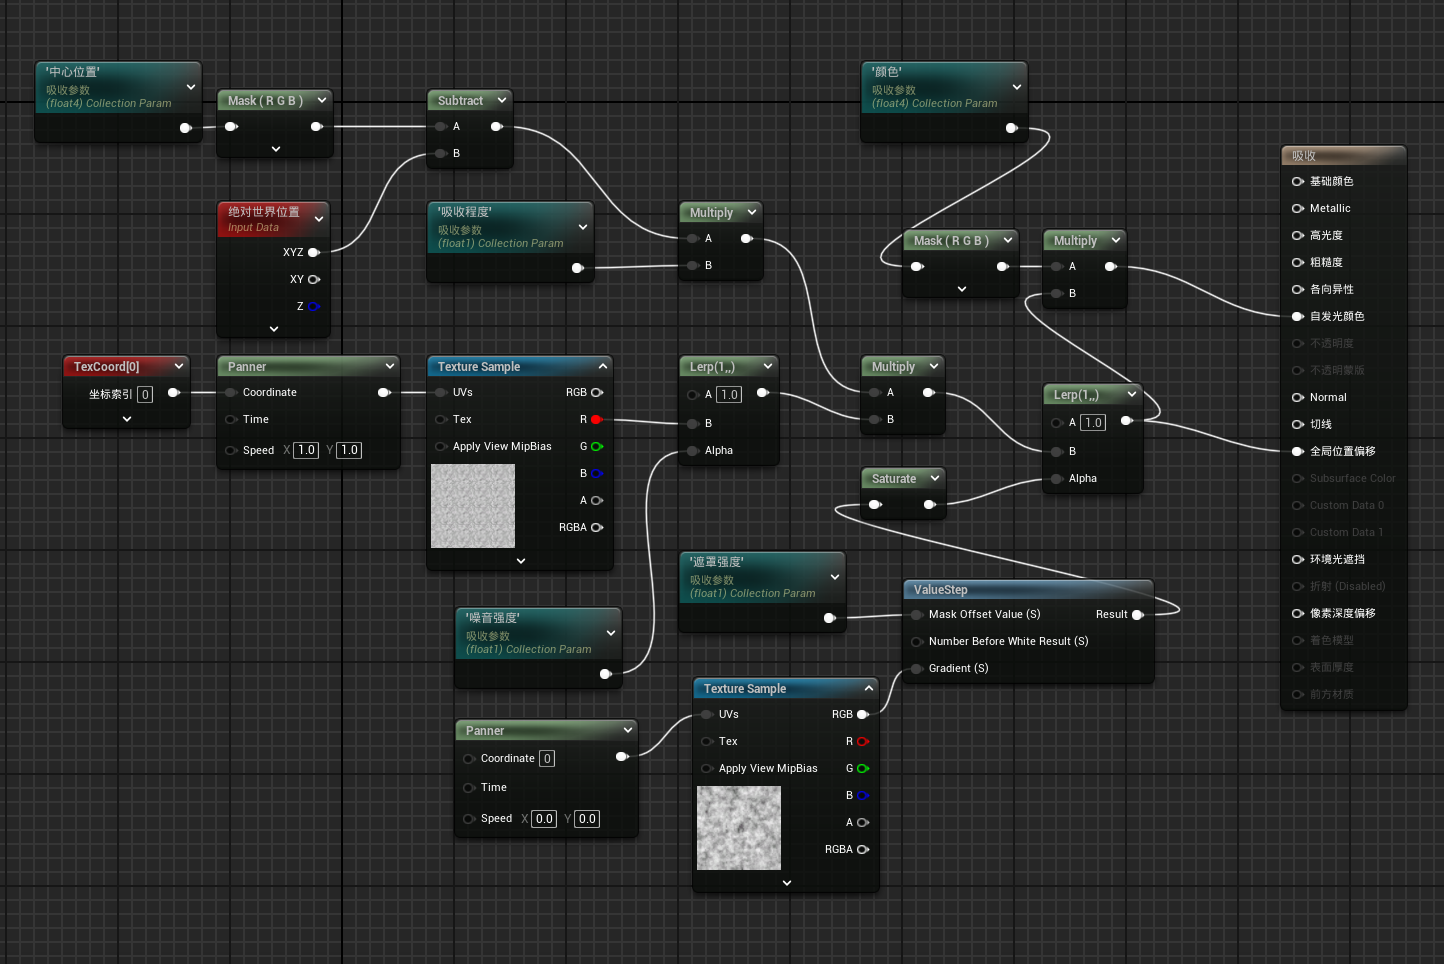
Task: Edit Speed X value of lower Panner
Action: coord(544,819)
